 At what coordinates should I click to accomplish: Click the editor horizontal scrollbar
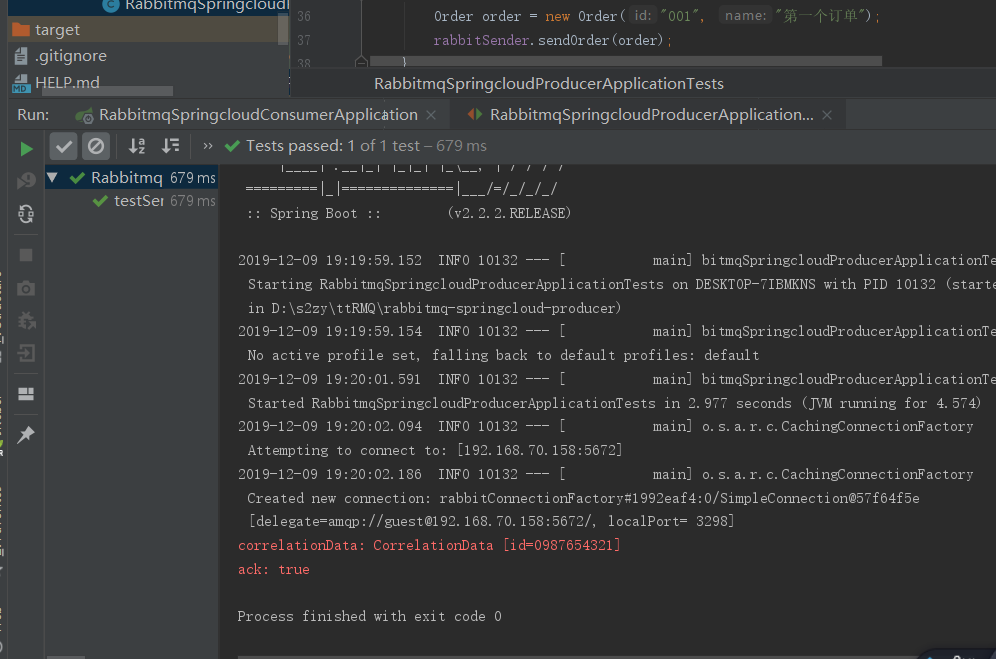coord(626,62)
